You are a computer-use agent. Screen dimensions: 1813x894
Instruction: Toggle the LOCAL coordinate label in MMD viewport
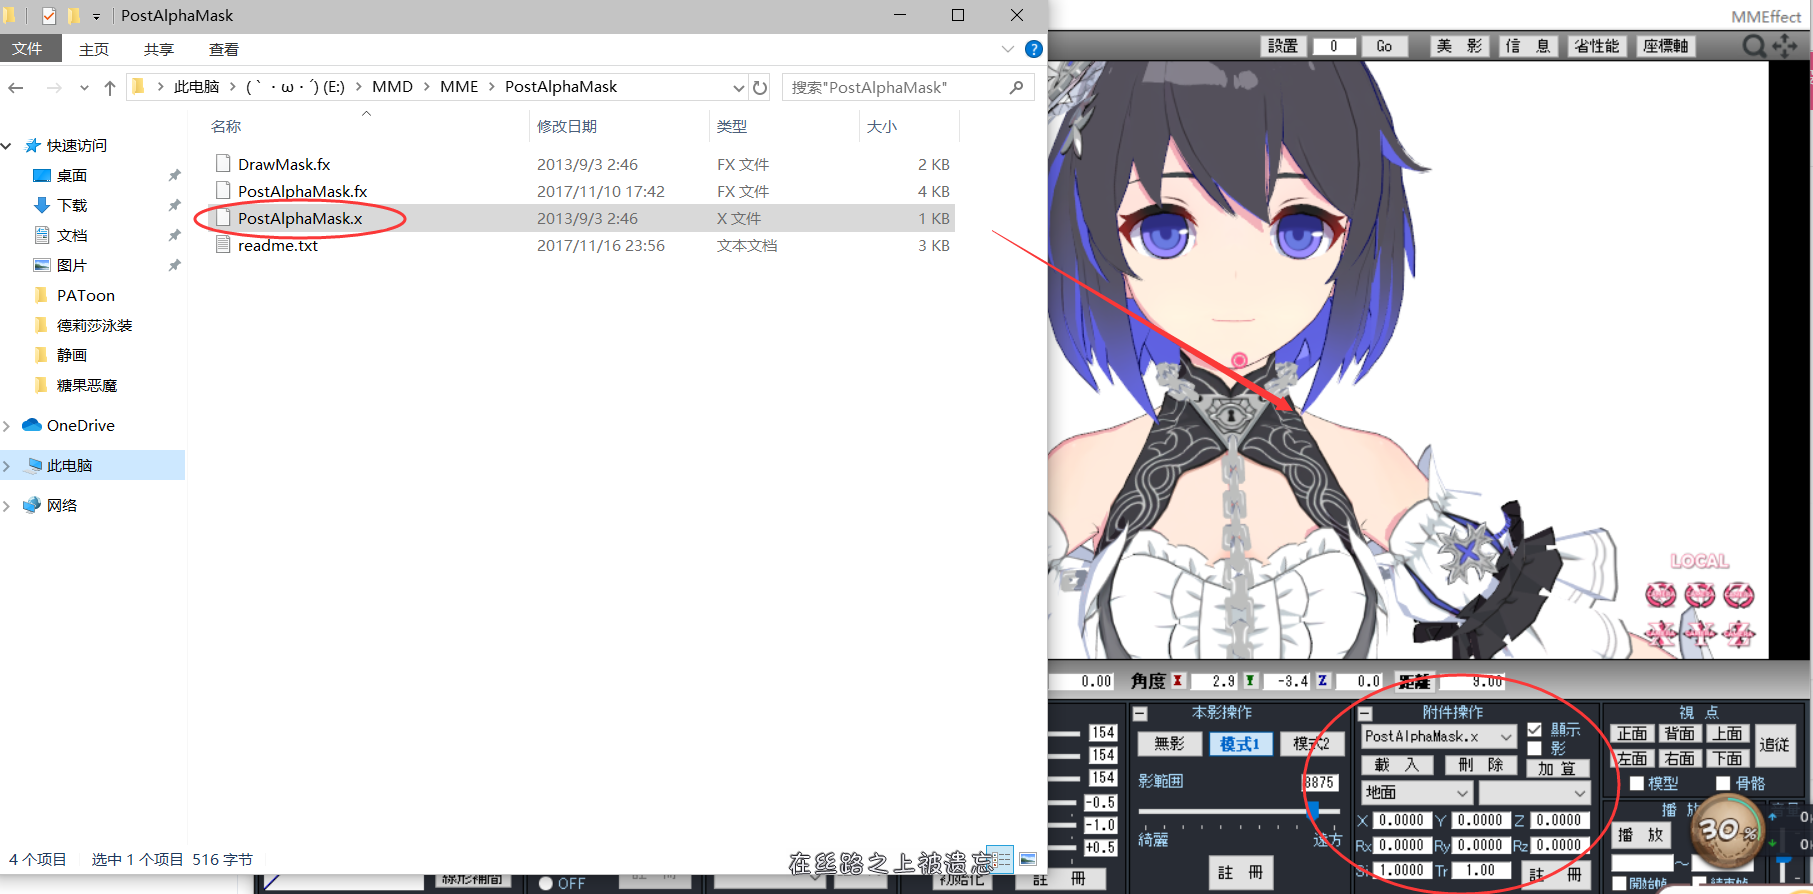coord(1700,561)
